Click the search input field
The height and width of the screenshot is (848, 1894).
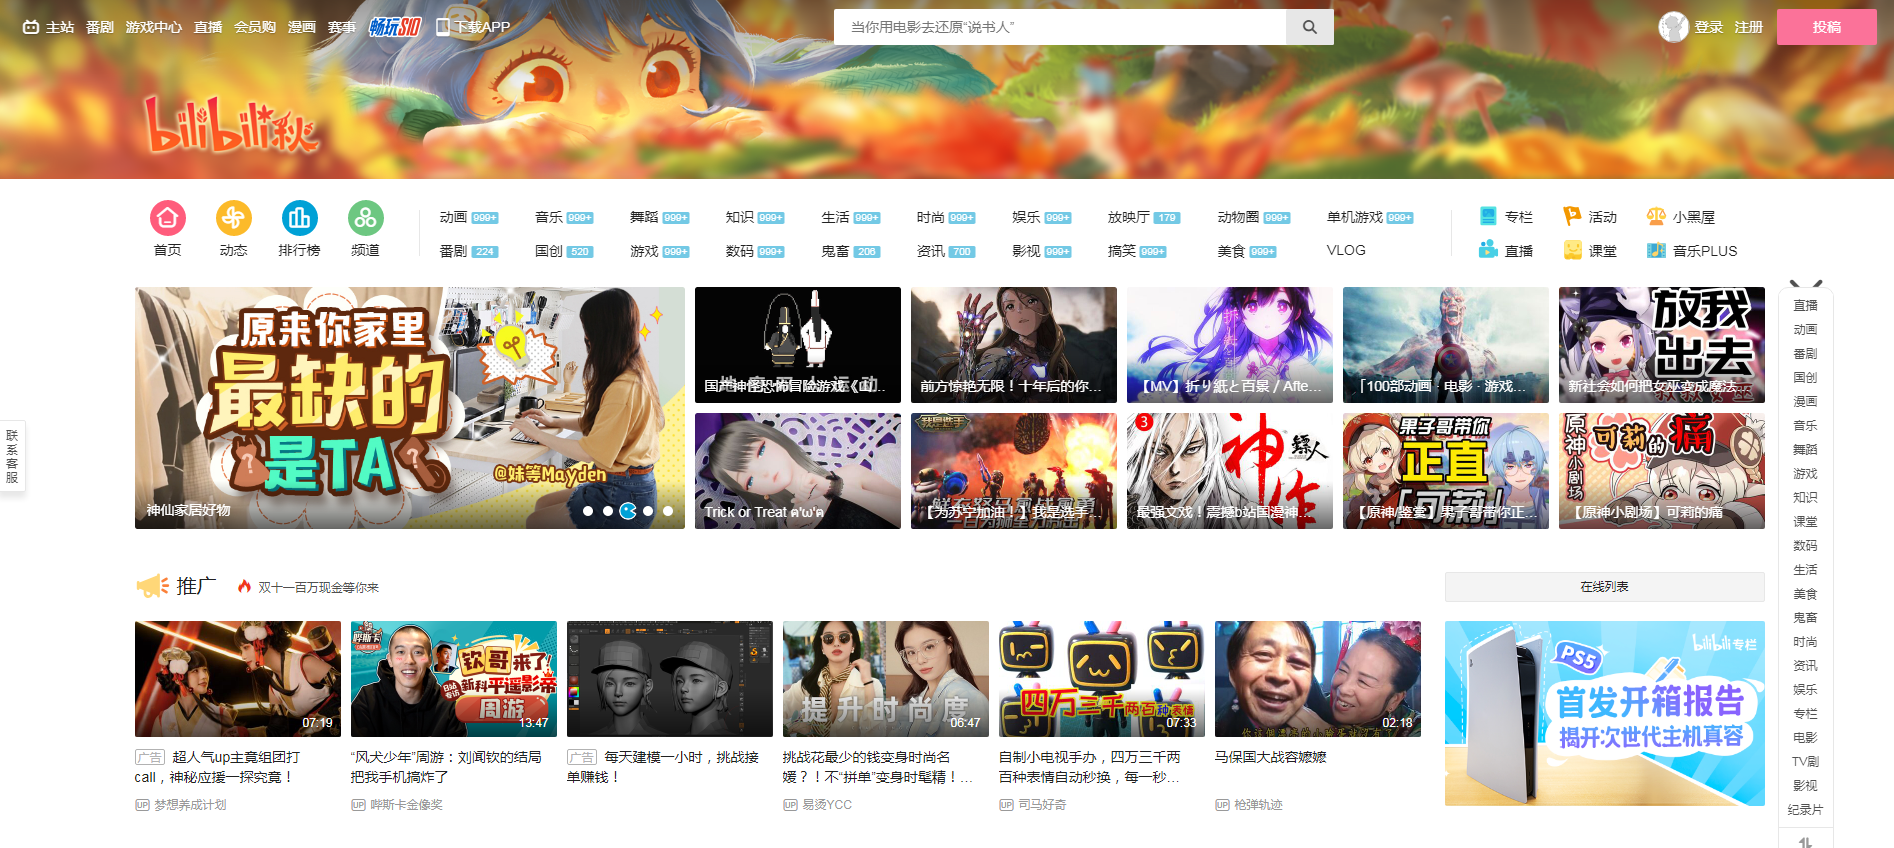1060,27
